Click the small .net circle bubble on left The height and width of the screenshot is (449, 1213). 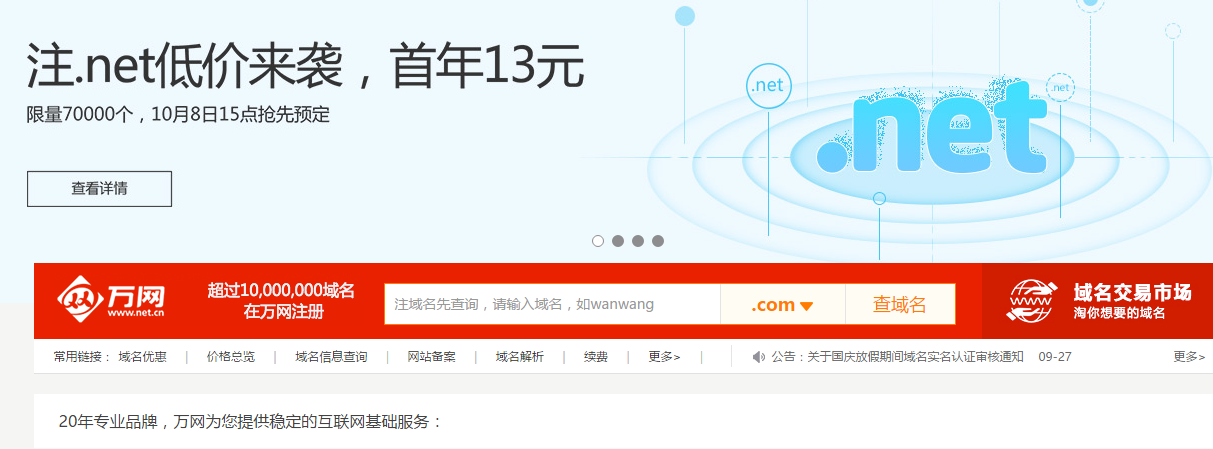tap(768, 86)
